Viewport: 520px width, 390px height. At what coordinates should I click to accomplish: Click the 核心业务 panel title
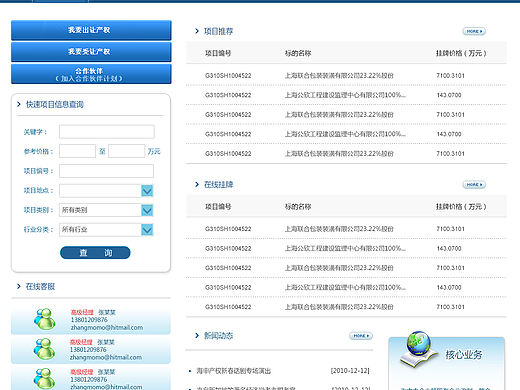[x=464, y=355]
